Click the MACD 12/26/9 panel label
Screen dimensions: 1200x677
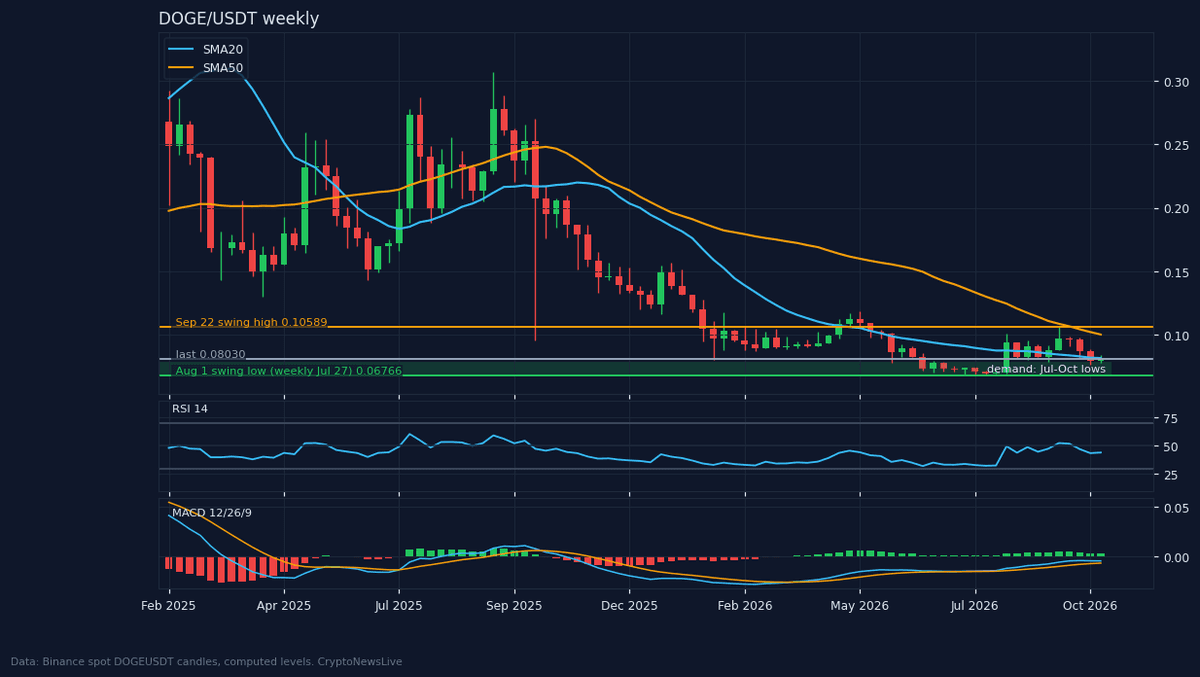[x=212, y=513]
